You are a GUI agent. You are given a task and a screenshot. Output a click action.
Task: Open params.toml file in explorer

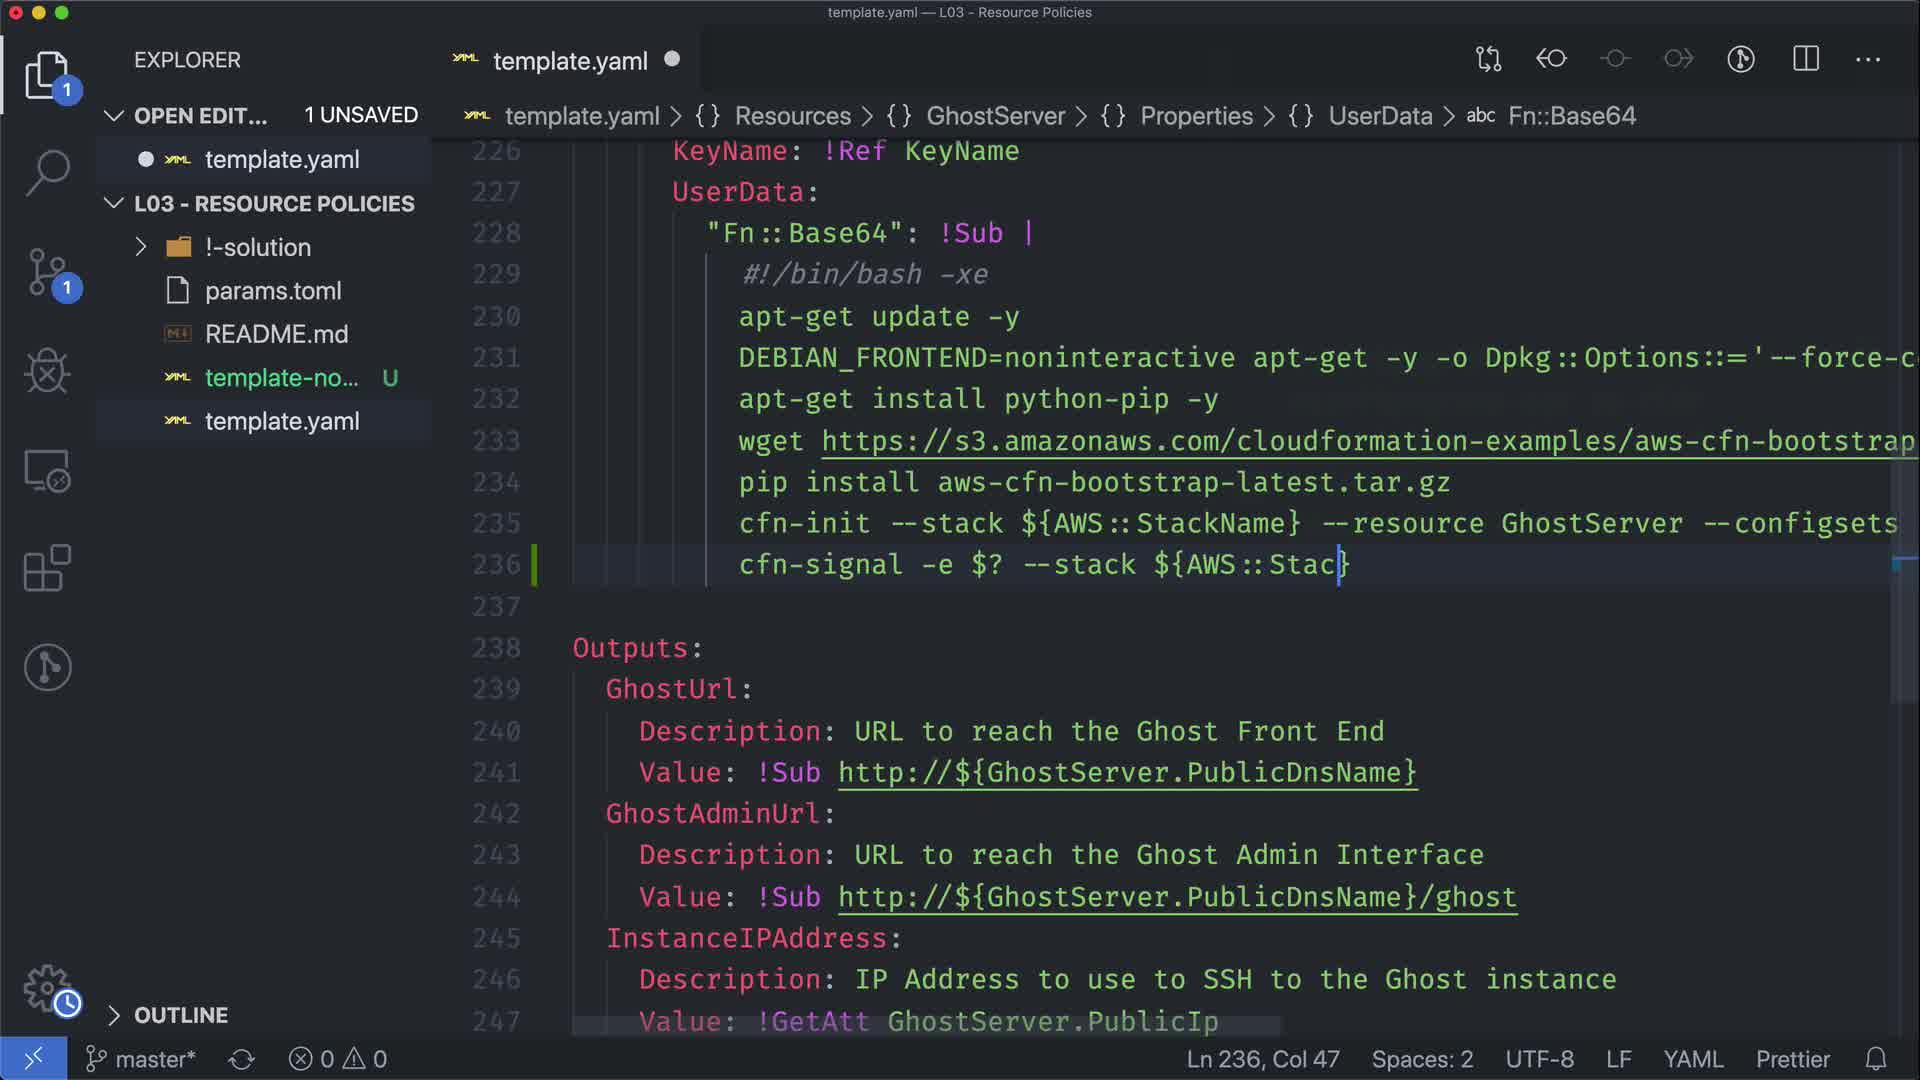(x=273, y=291)
